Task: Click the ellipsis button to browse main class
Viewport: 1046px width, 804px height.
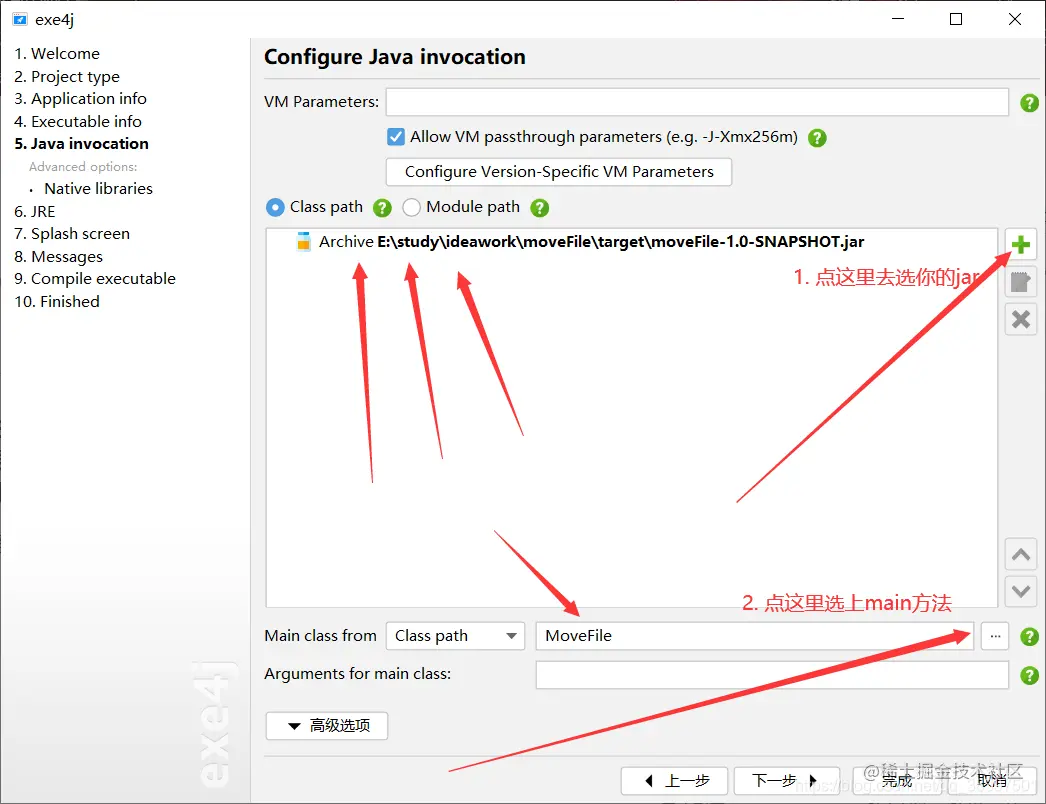Action: [x=995, y=636]
